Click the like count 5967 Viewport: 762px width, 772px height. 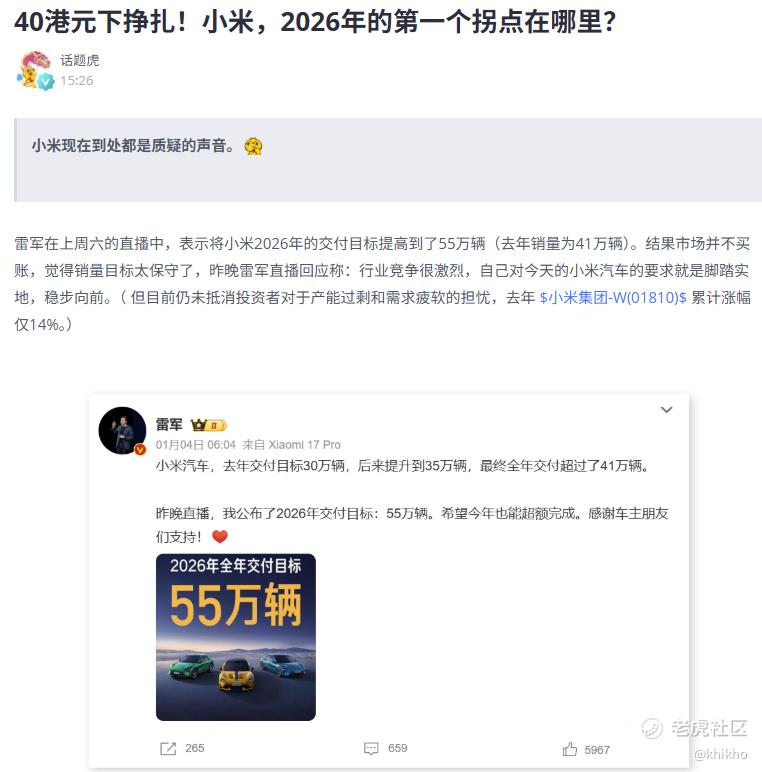[x=597, y=750]
